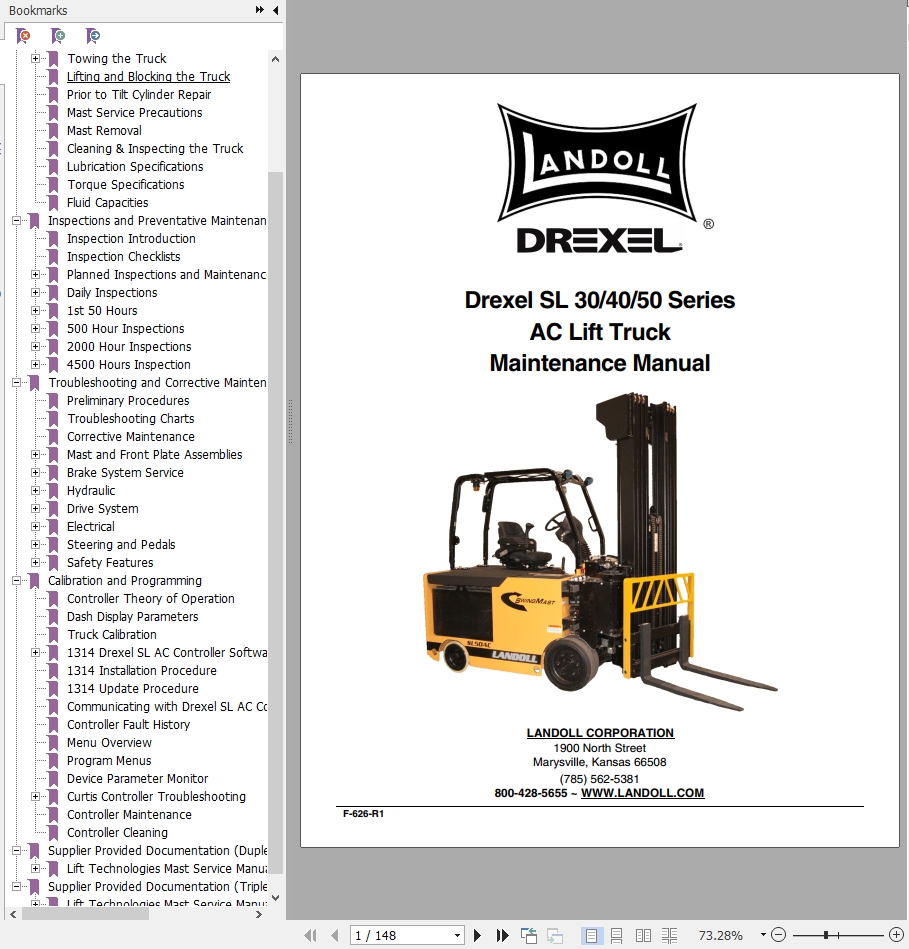Expand the 2000 Hour Inspections bookmark
The height and width of the screenshot is (949, 909).
pos(35,347)
